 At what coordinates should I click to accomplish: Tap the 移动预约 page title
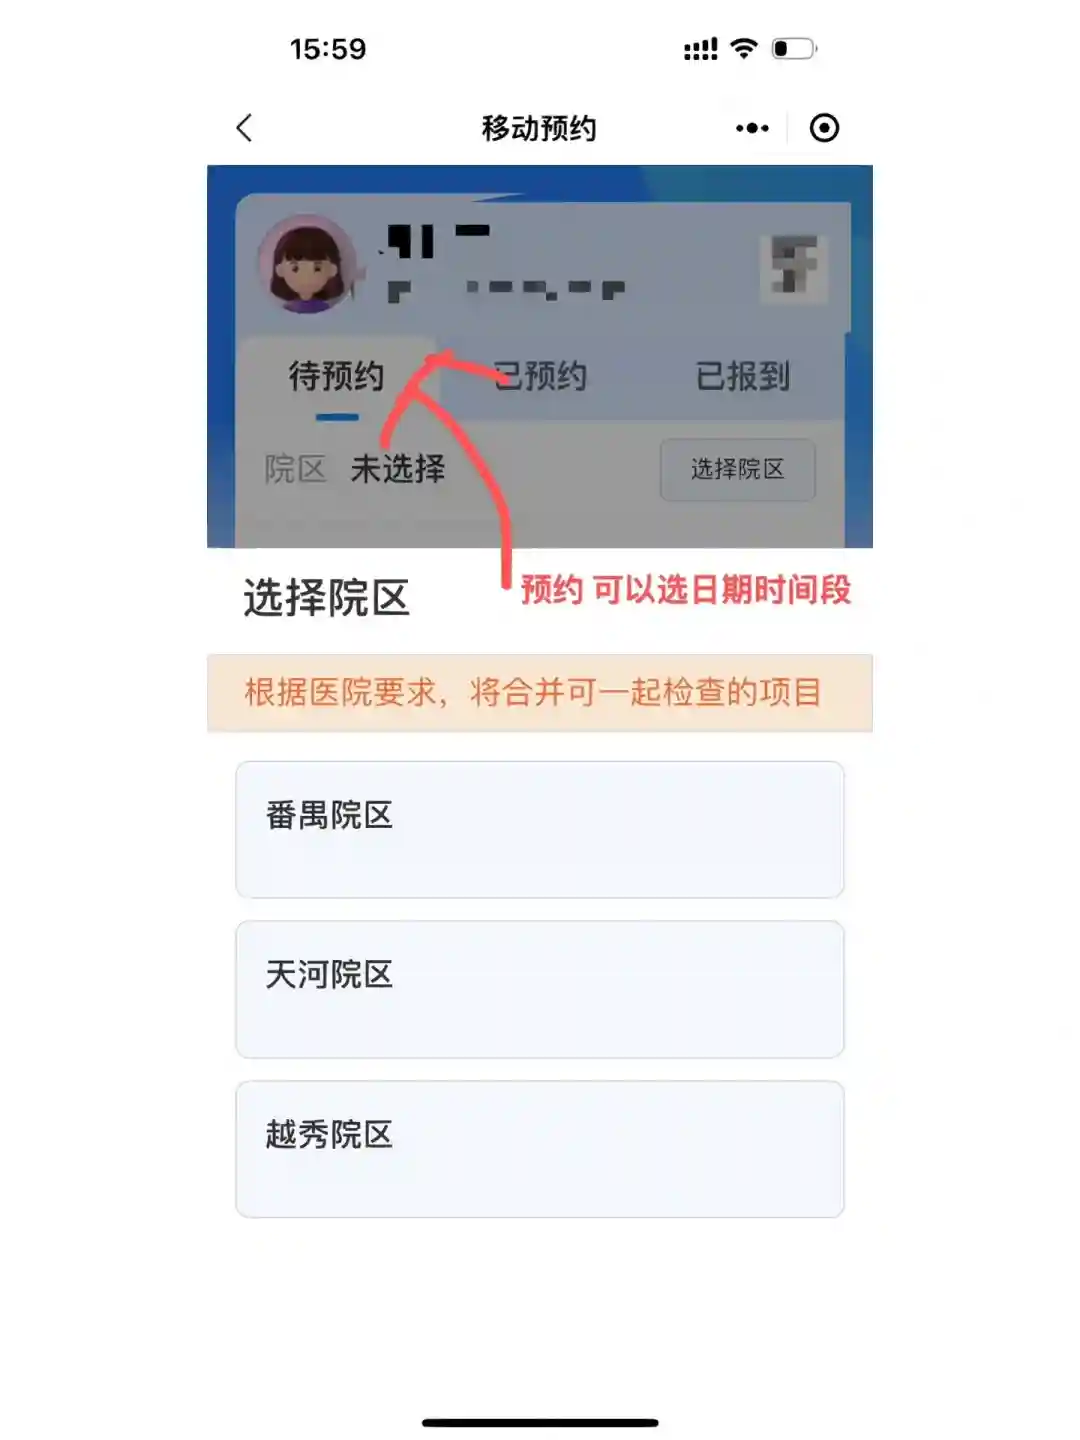pos(539,128)
